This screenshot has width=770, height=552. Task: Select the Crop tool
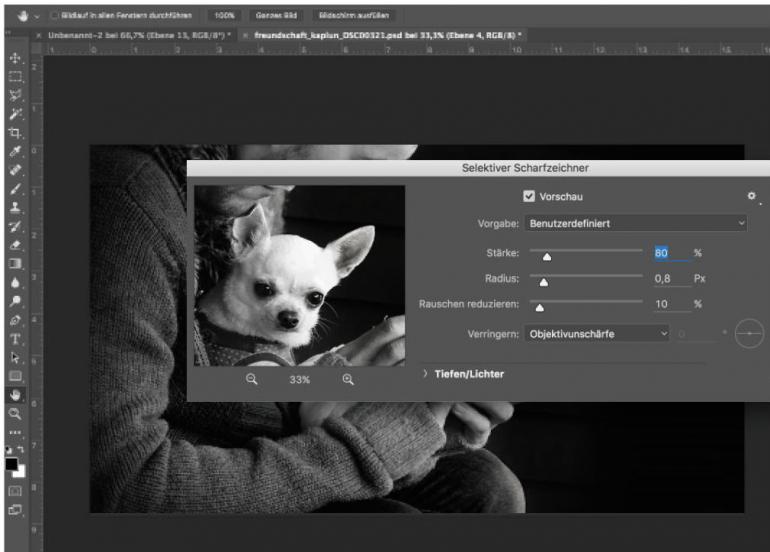(15, 133)
